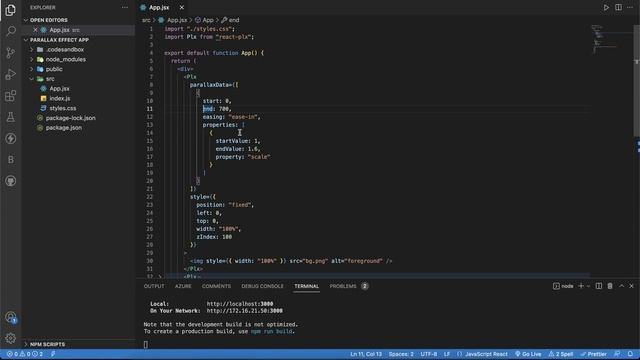Viewport: 640px width, 360px height.
Task: Close App.jsx in Open Editors list
Action: tap(36, 30)
